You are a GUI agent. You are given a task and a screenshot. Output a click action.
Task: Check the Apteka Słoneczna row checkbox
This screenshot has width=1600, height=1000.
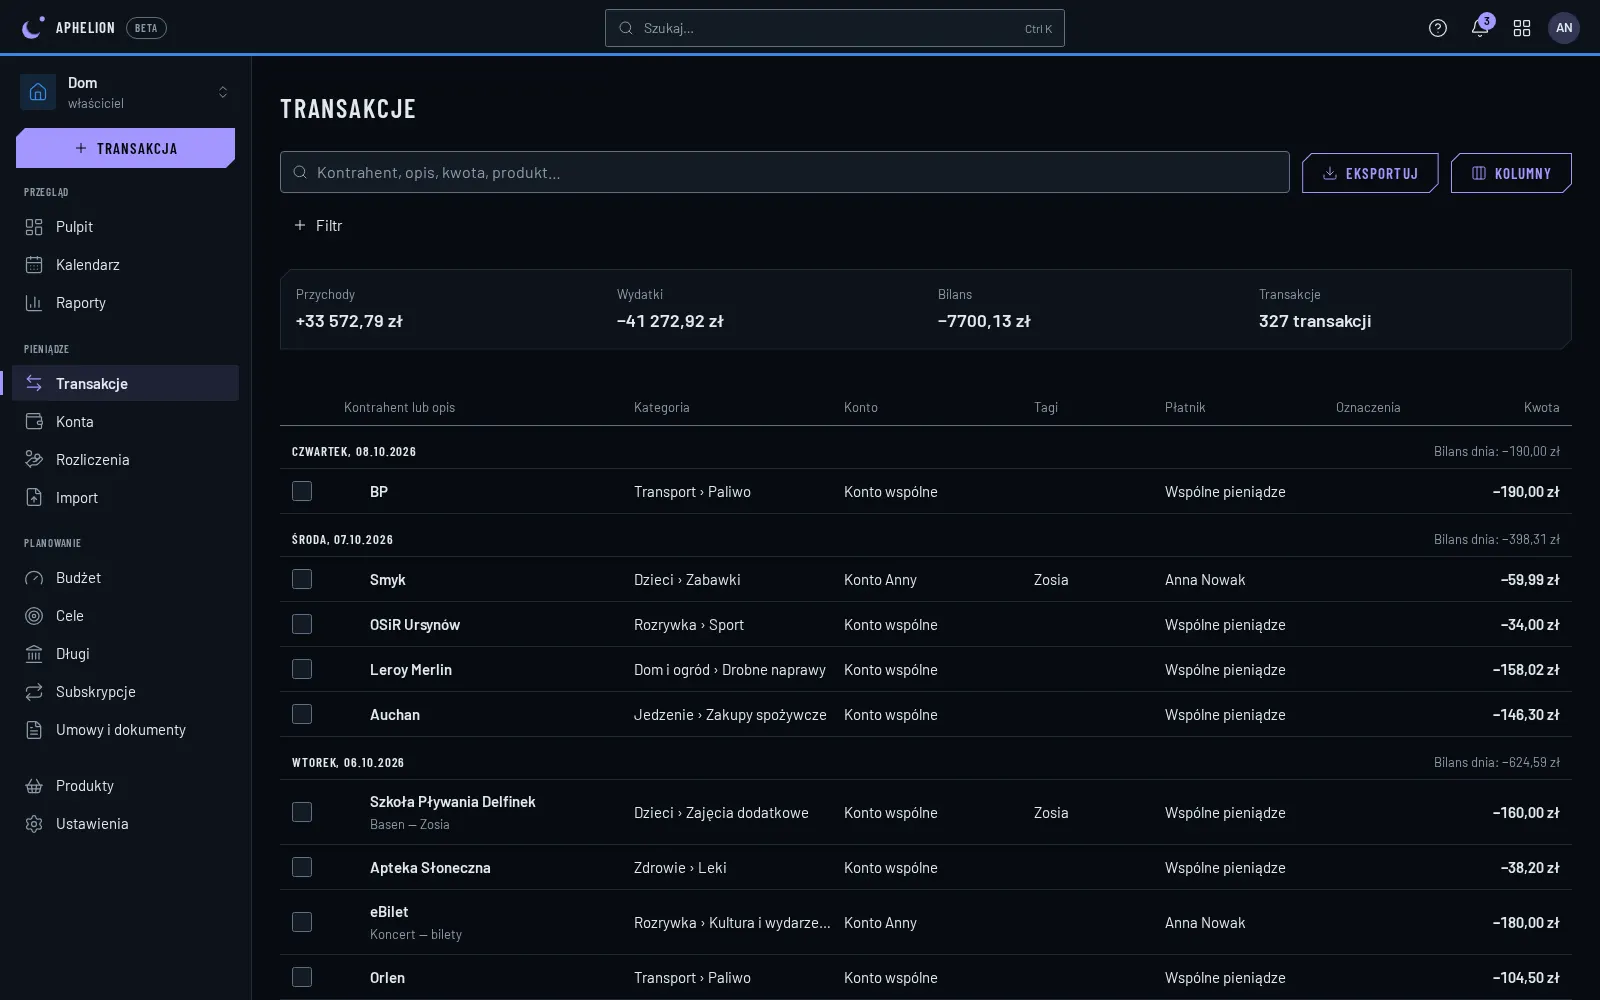pyautogui.click(x=302, y=867)
